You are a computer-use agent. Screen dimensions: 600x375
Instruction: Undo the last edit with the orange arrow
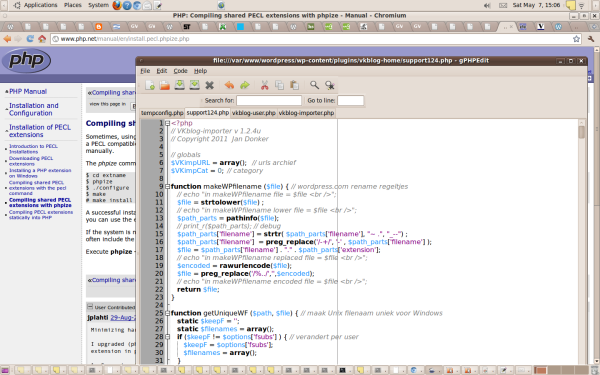[x=229, y=85]
